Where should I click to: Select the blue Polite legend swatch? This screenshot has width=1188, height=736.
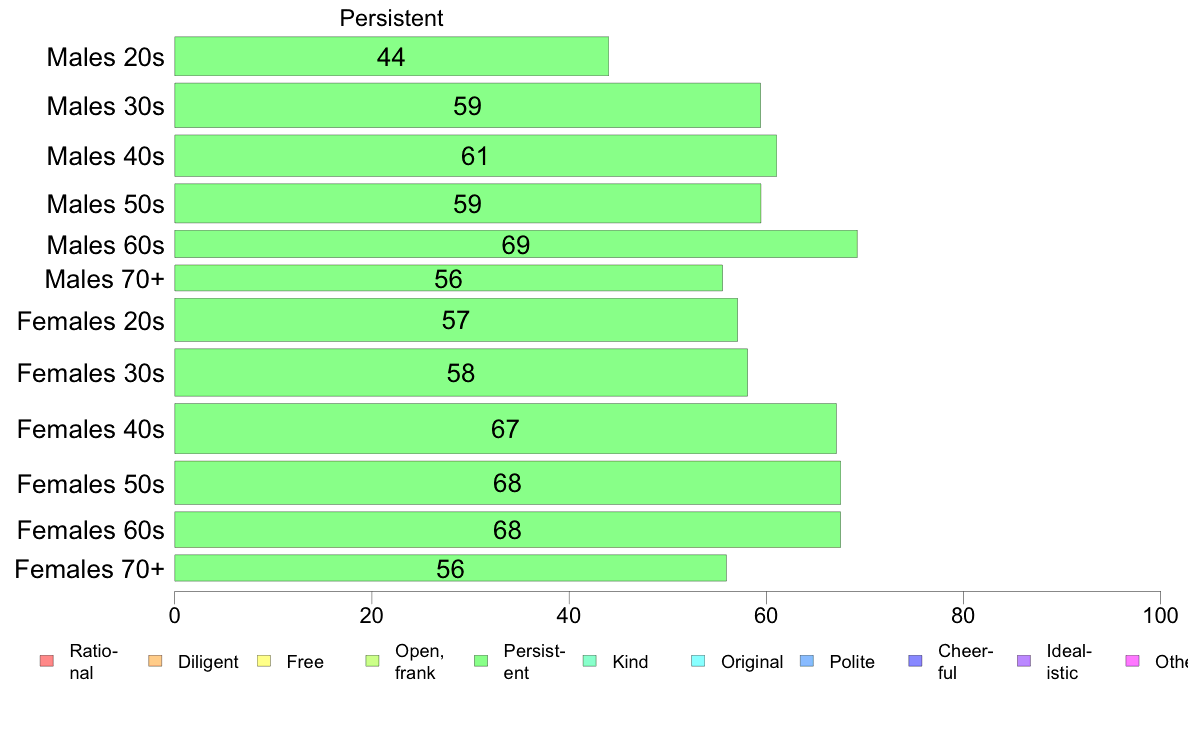pyautogui.click(x=807, y=661)
